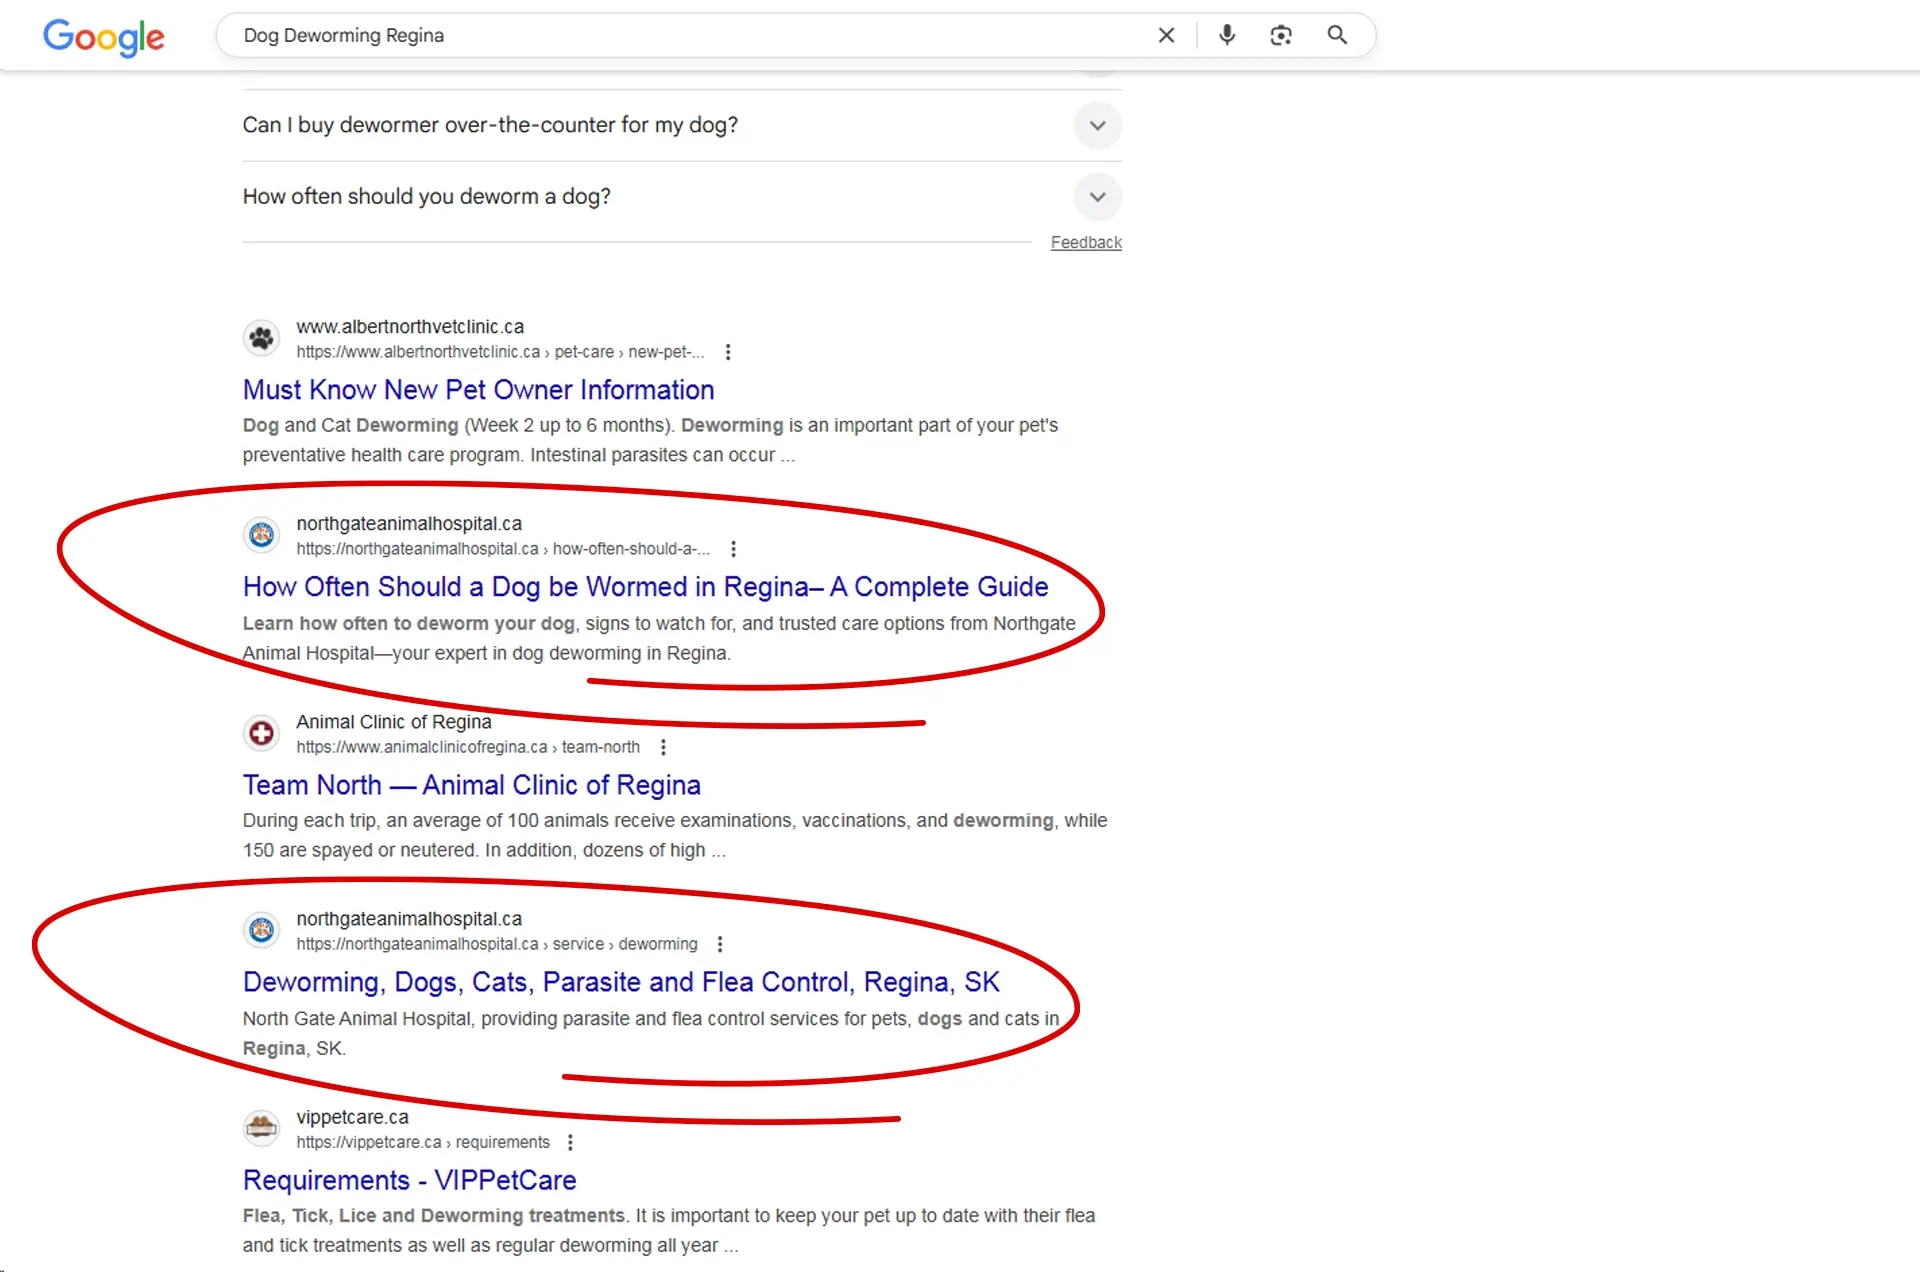
Task: Click northgateanimalhospital favicon of service deworming result
Action: point(262,930)
